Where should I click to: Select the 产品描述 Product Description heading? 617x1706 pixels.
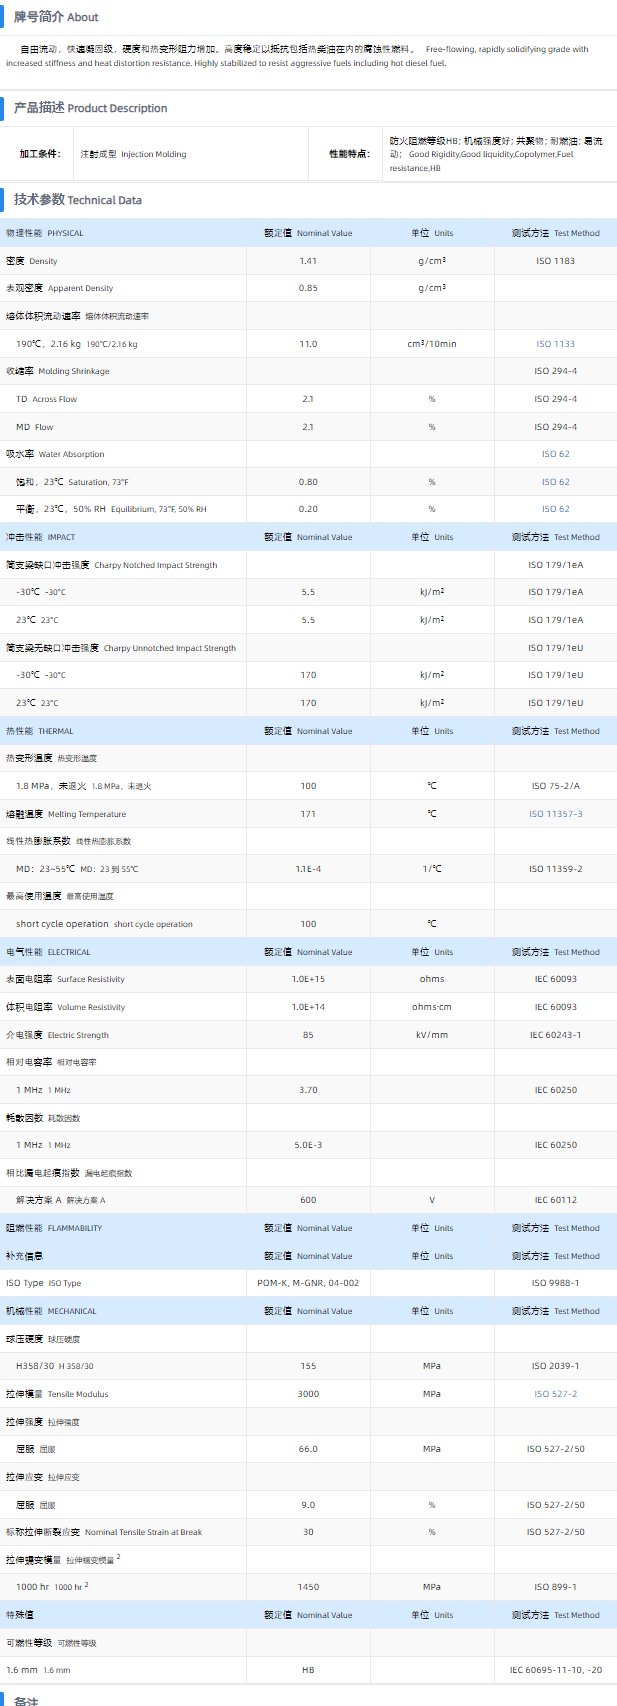(90, 108)
